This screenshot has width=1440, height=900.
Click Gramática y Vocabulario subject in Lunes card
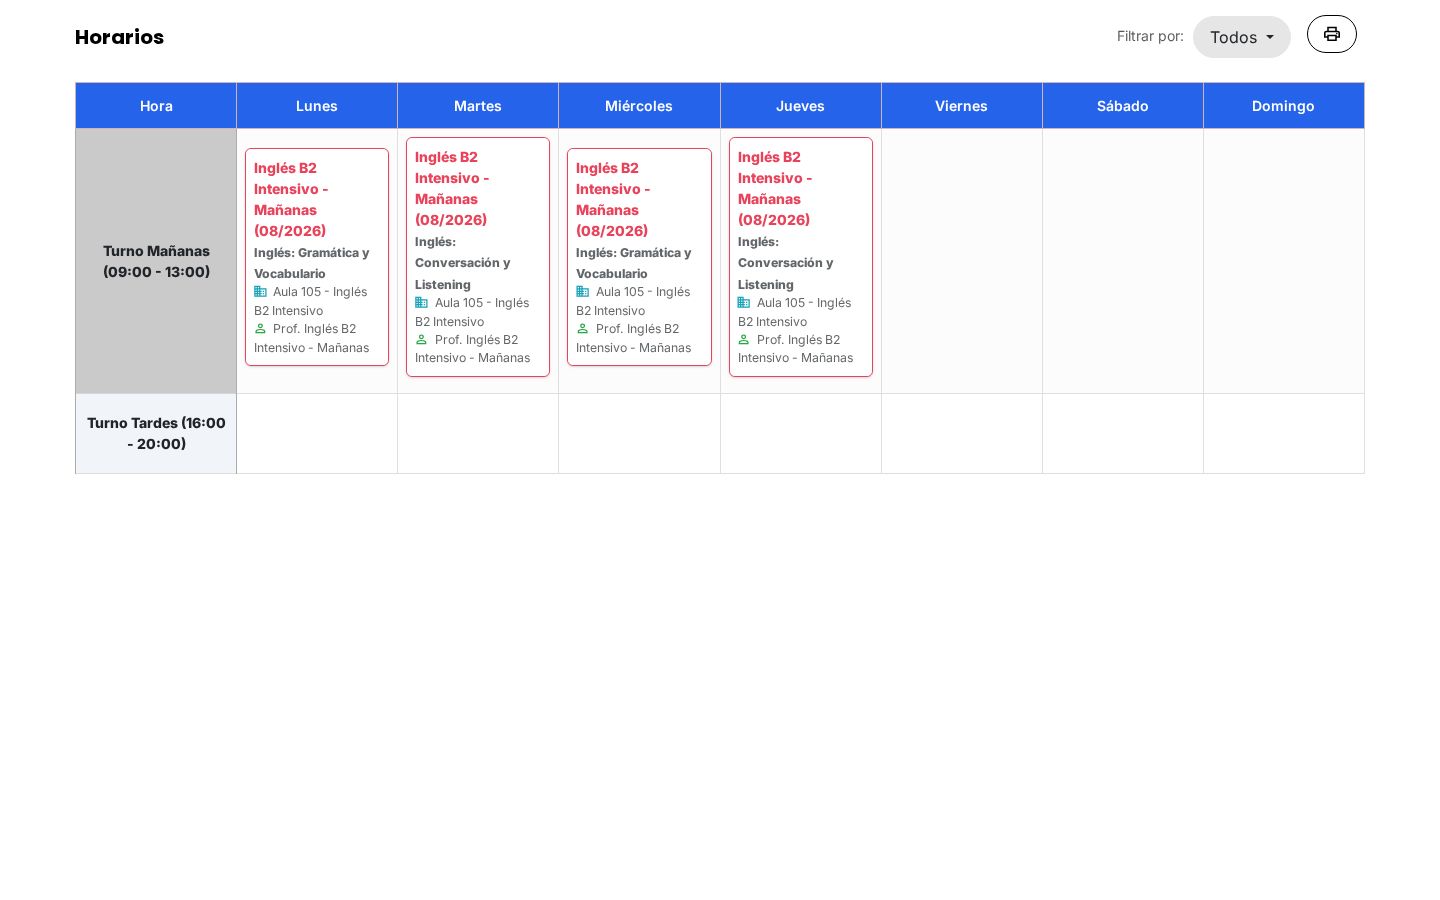(312, 263)
